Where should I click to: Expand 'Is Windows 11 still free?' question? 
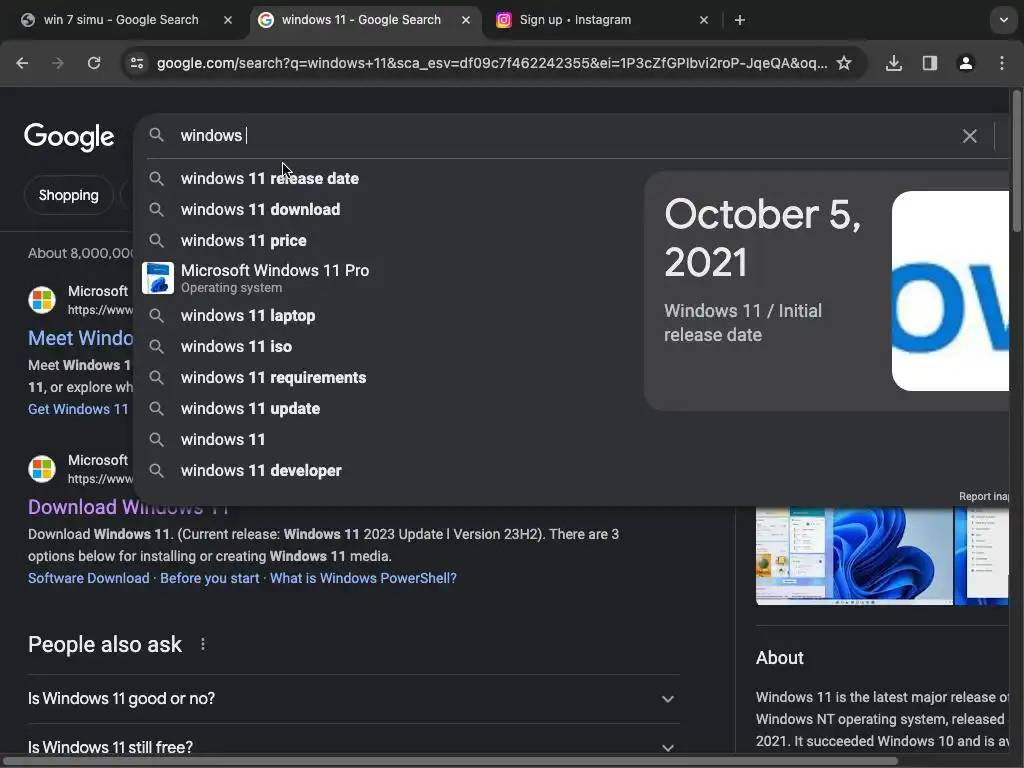pyautogui.click(x=353, y=746)
